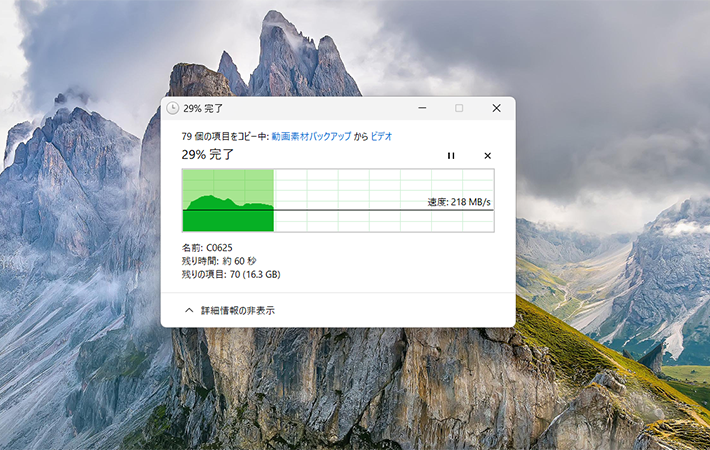Cancel the copy with the small X
710x450 pixels.
[487, 156]
